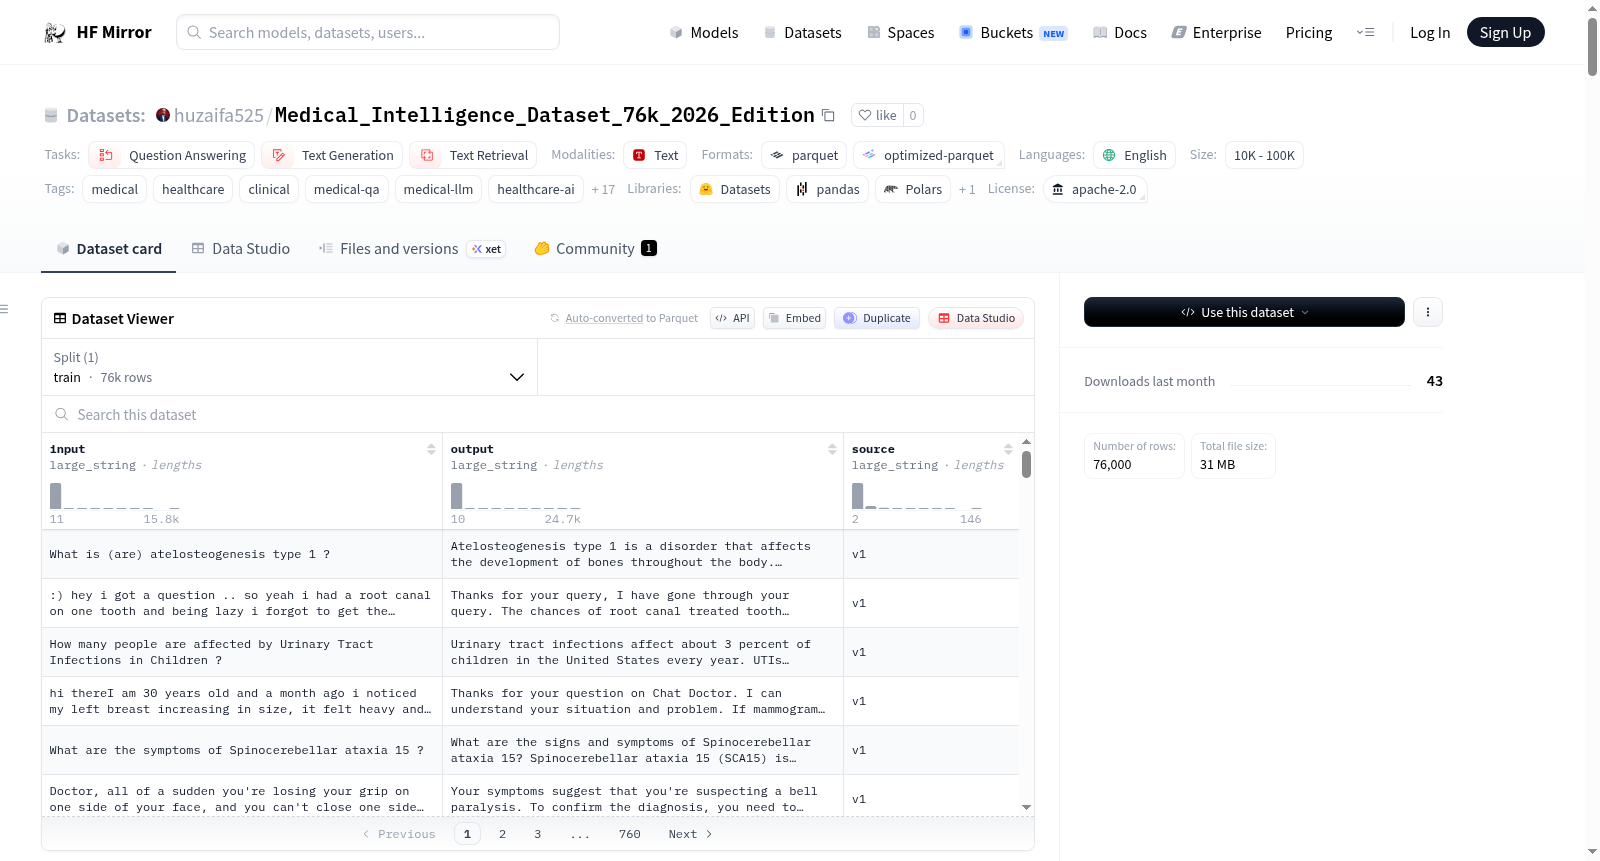Click the Embed button
1600x861 pixels.
[794, 318]
